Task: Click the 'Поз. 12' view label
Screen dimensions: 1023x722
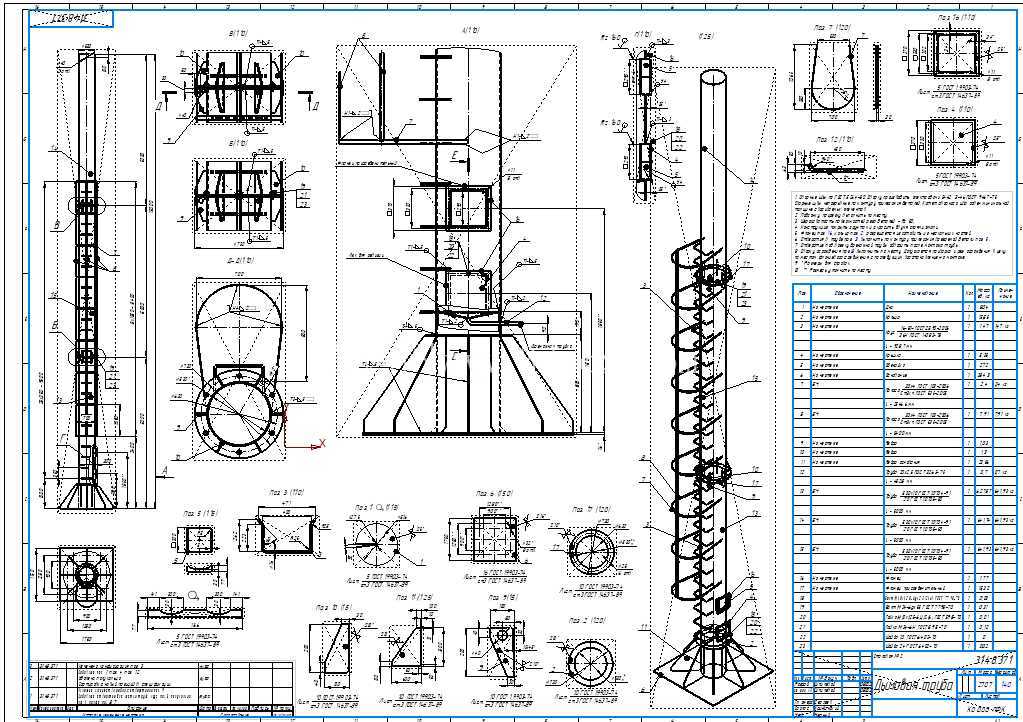Action: (x=836, y=140)
